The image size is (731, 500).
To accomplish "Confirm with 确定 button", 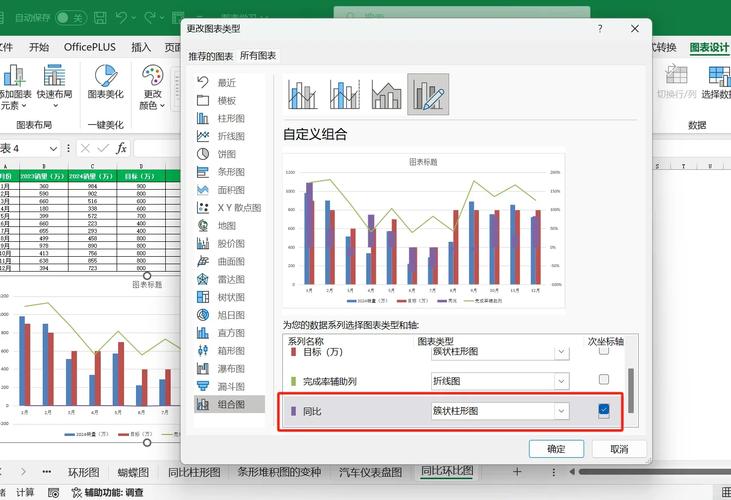I will (x=556, y=449).
